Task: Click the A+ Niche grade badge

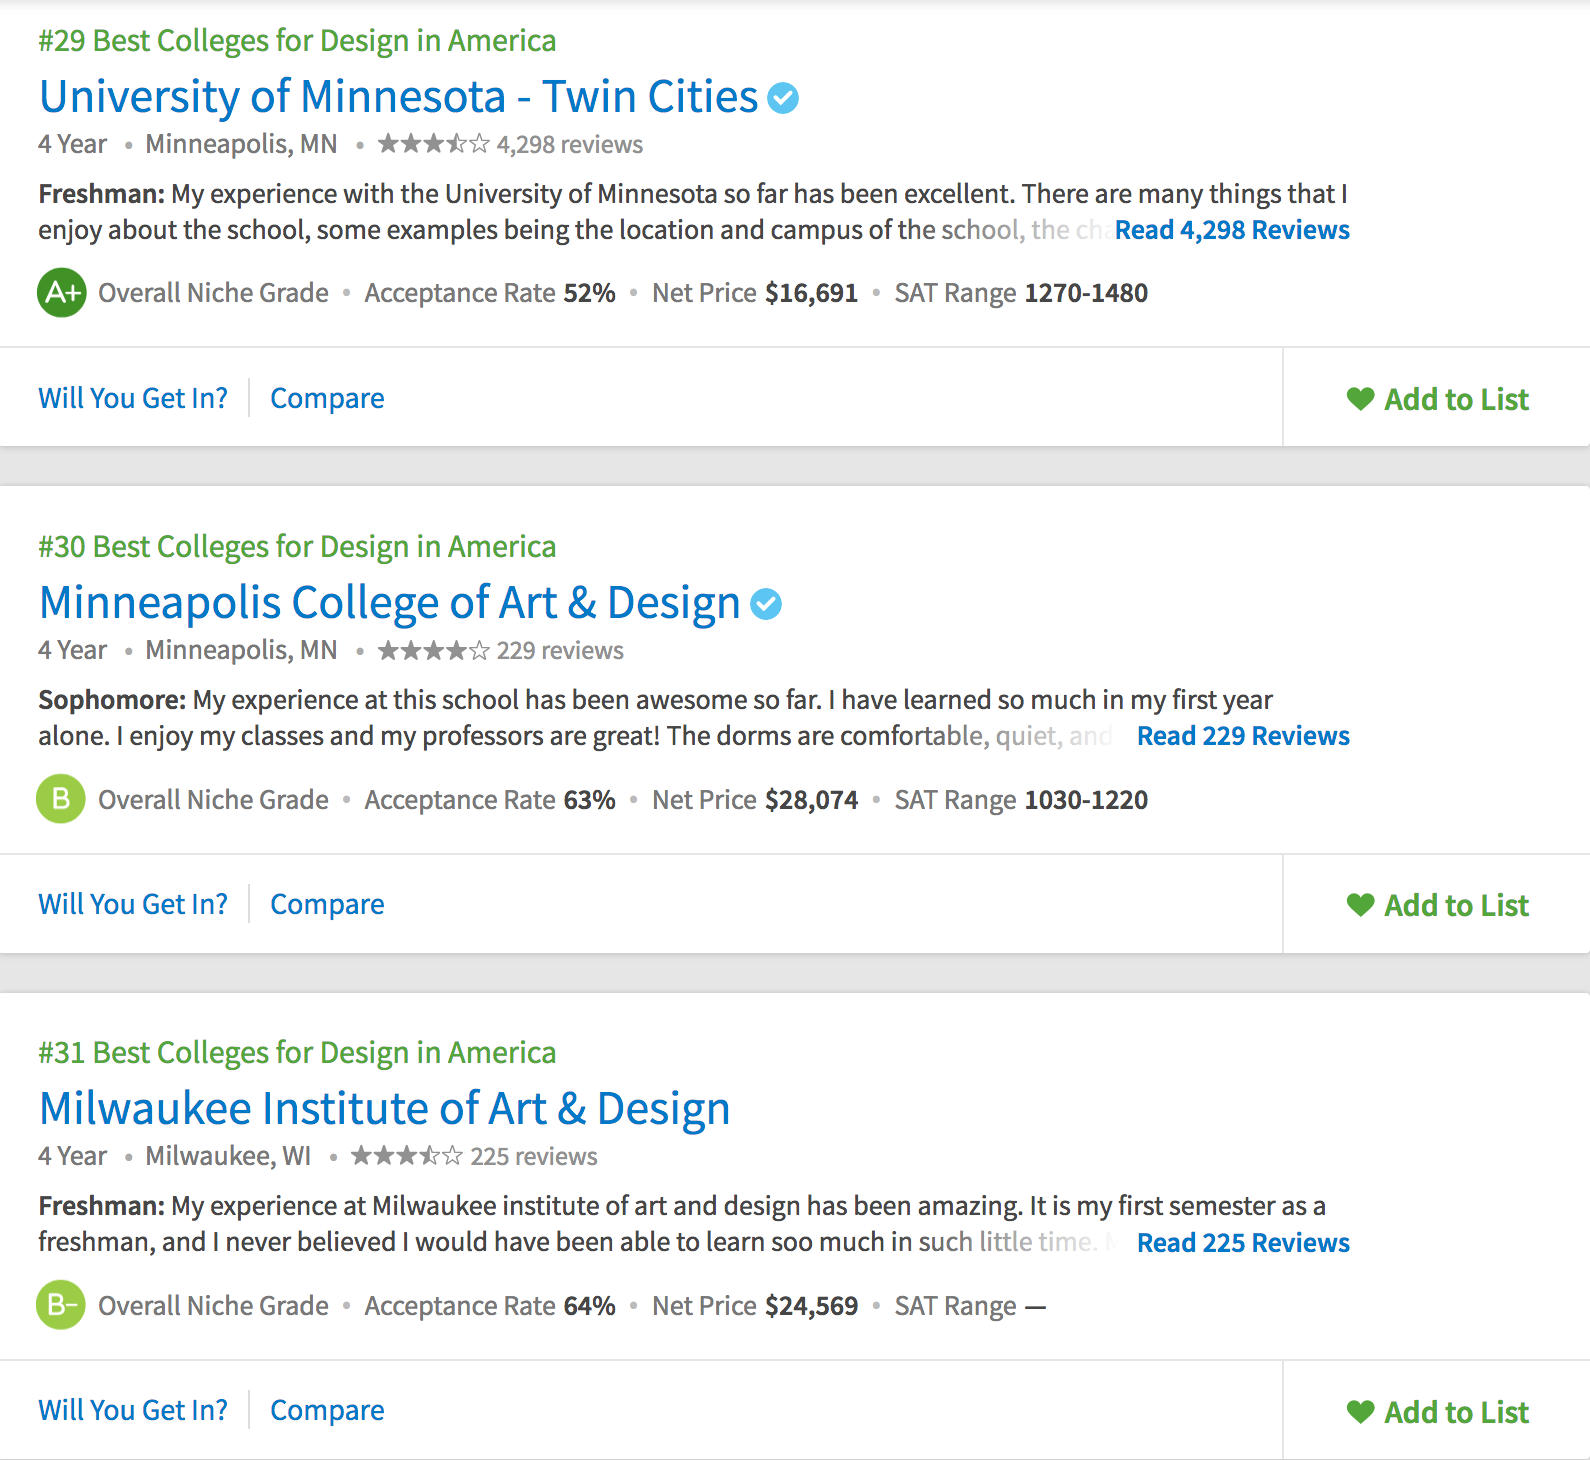Action: tap(62, 293)
